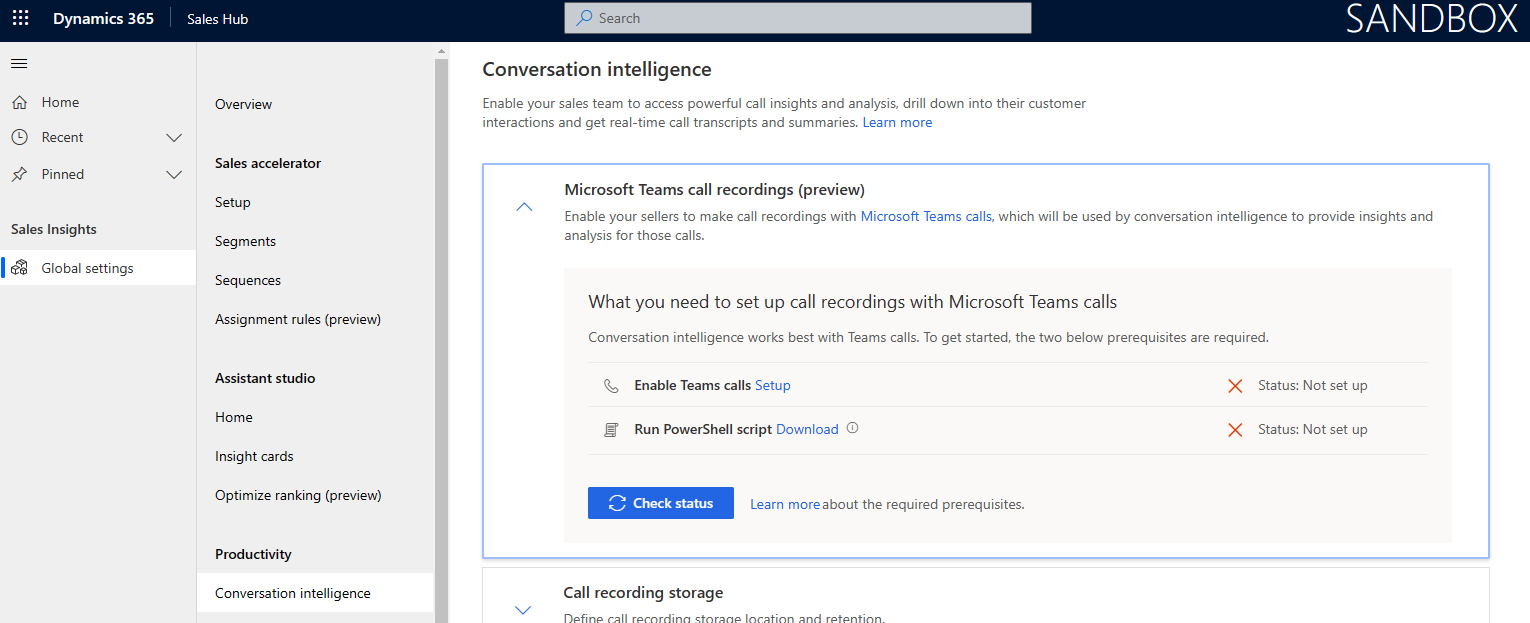The height and width of the screenshot is (623, 1530).
Task: Click Learn more after the page description
Action: pos(897,122)
